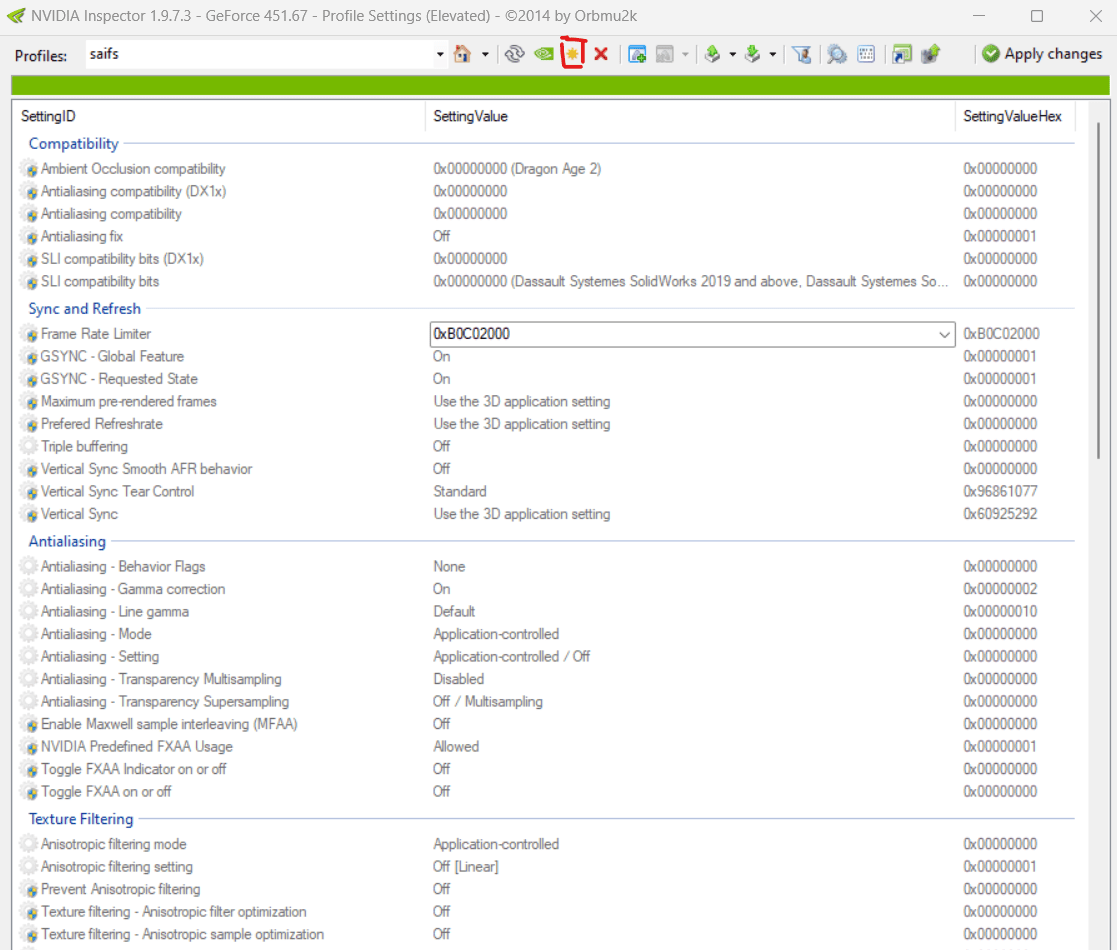This screenshot has height=950, width=1117.
Task: Toggle GSYNC - Global Feature off
Action: [441, 356]
